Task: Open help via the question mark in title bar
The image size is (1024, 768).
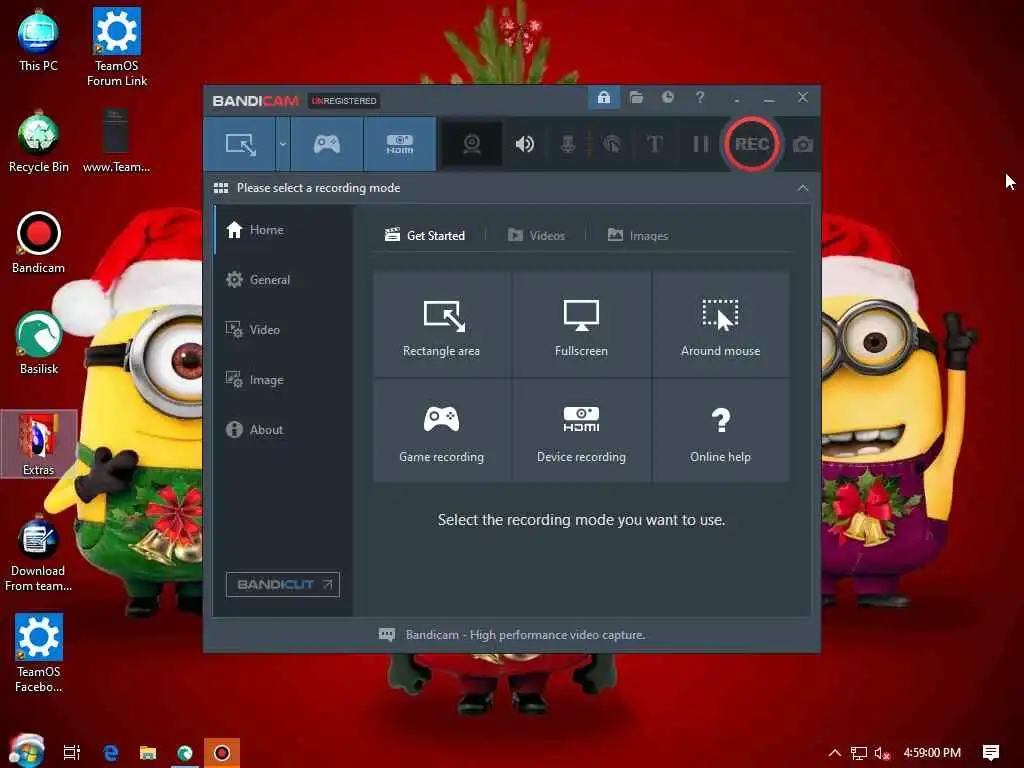Action: (x=700, y=97)
